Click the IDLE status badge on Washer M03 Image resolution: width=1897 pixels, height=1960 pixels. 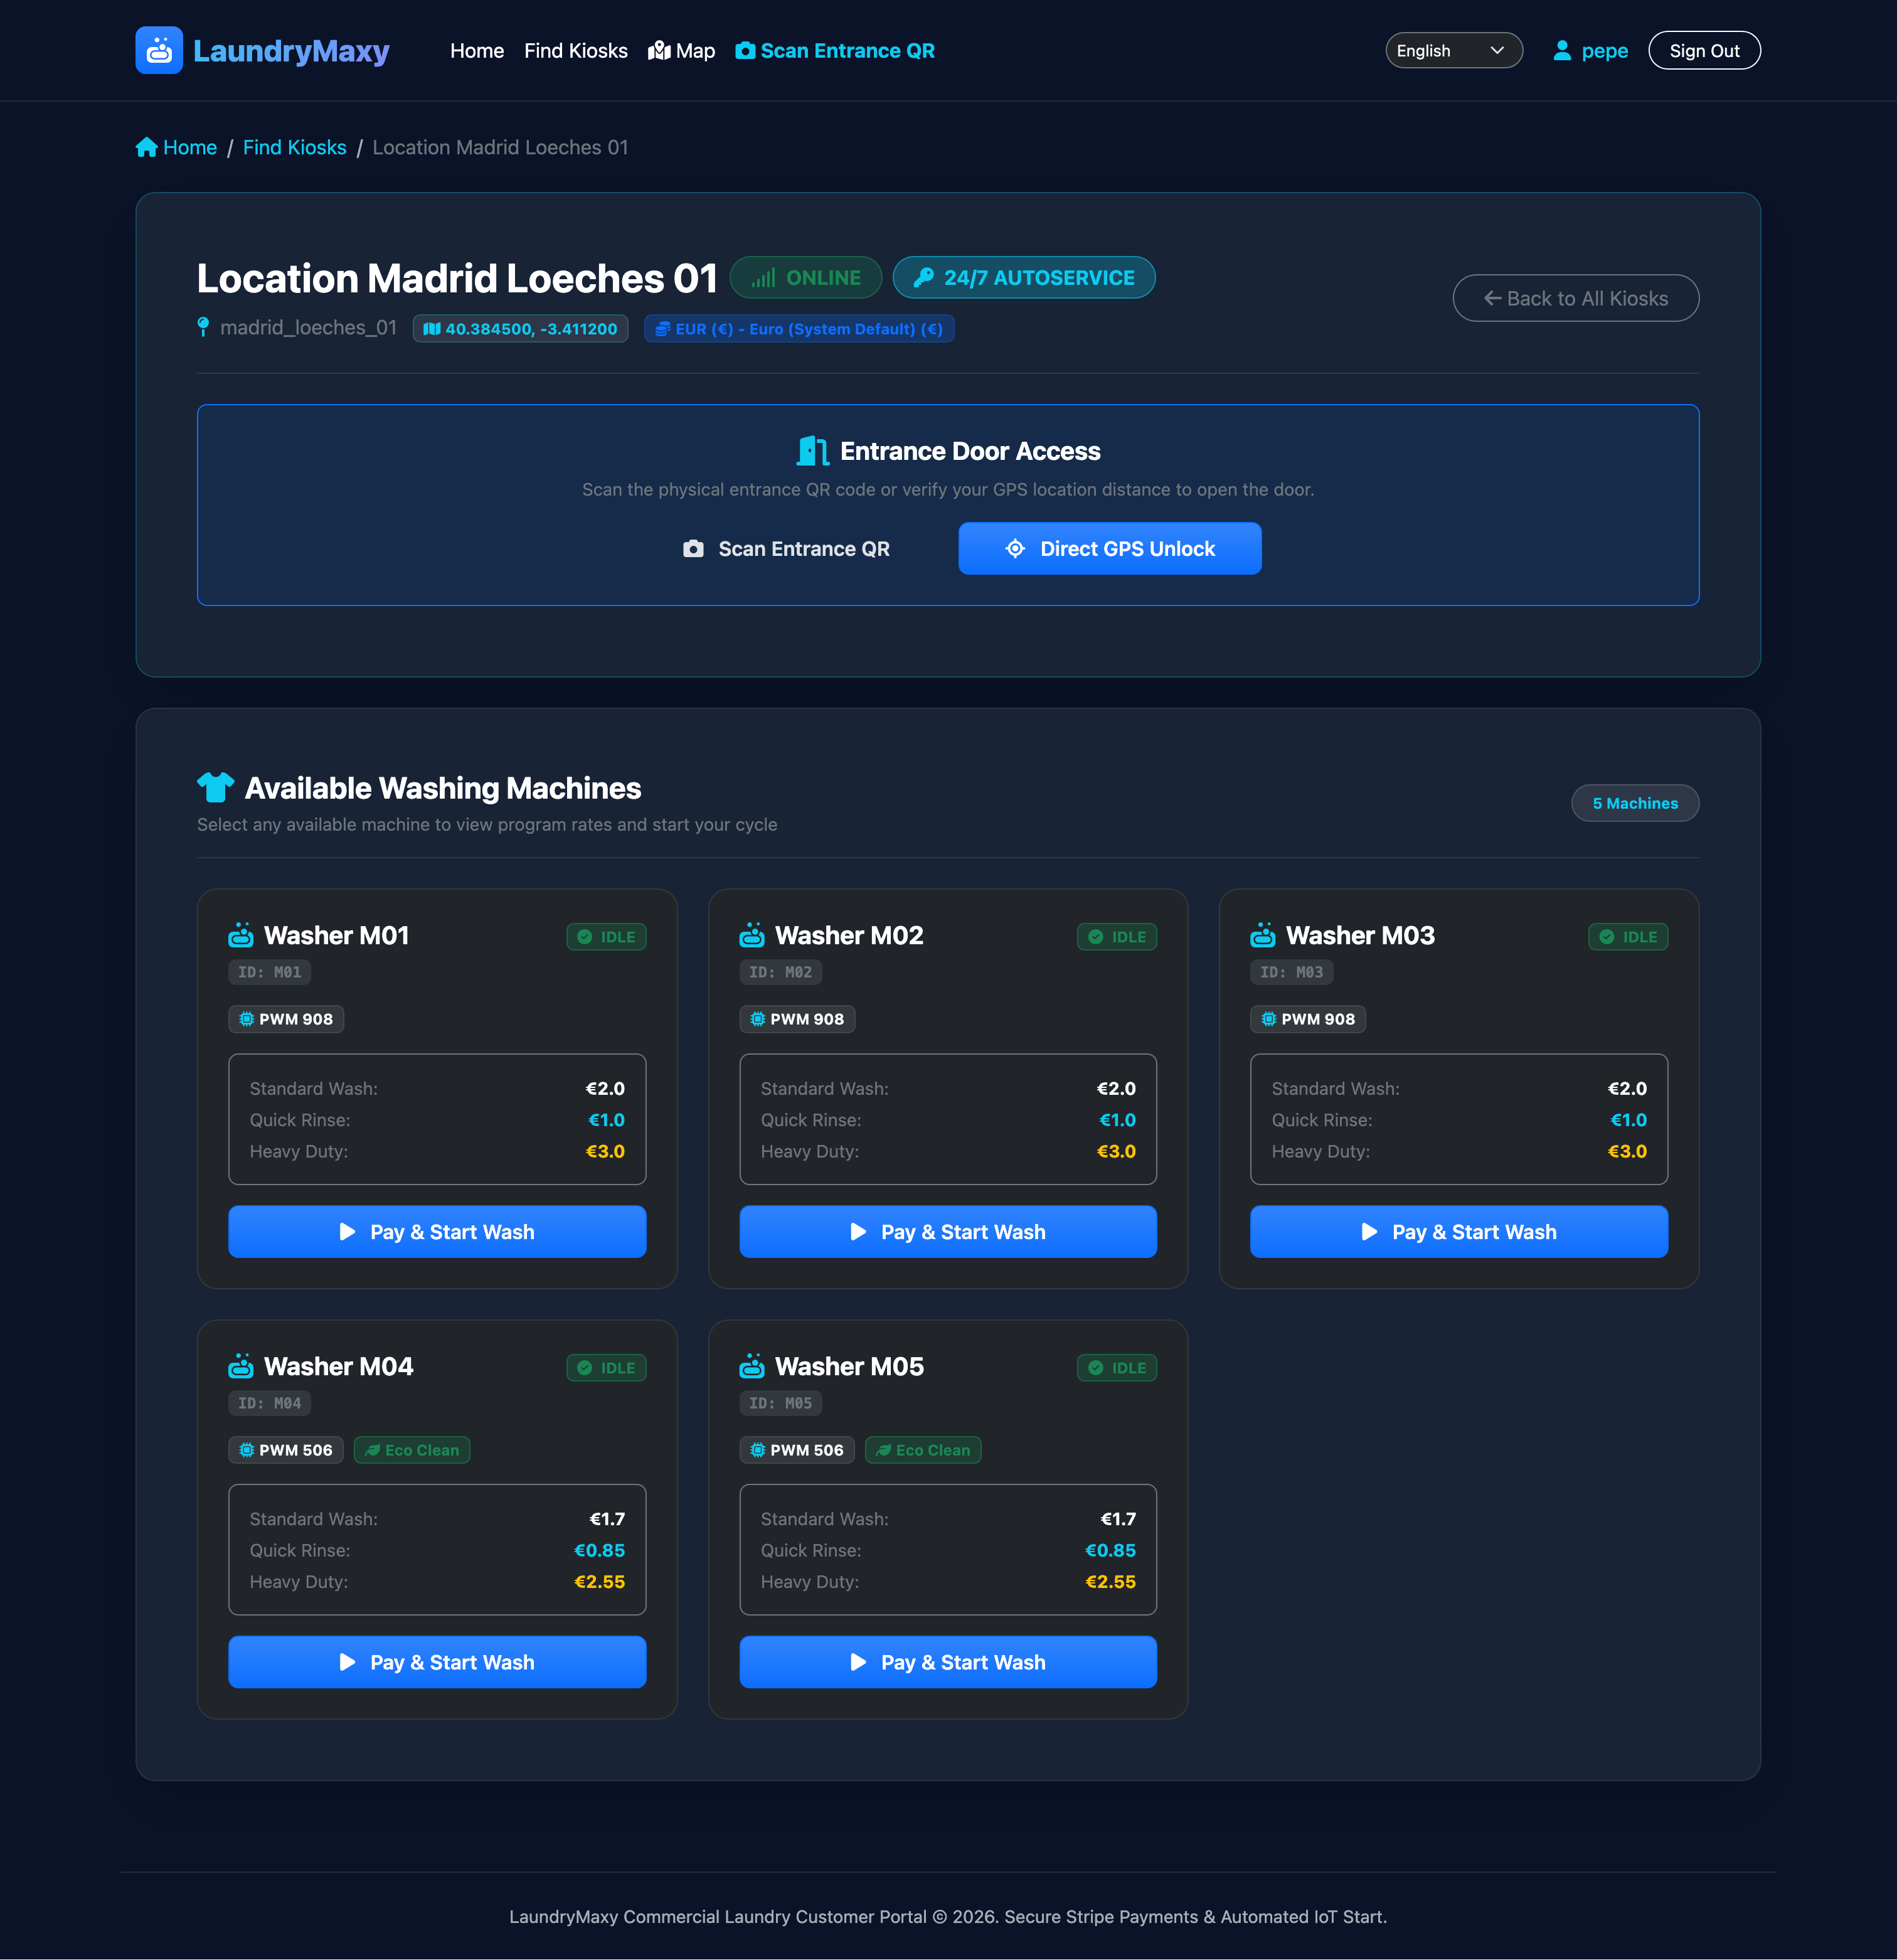click(1628, 937)
